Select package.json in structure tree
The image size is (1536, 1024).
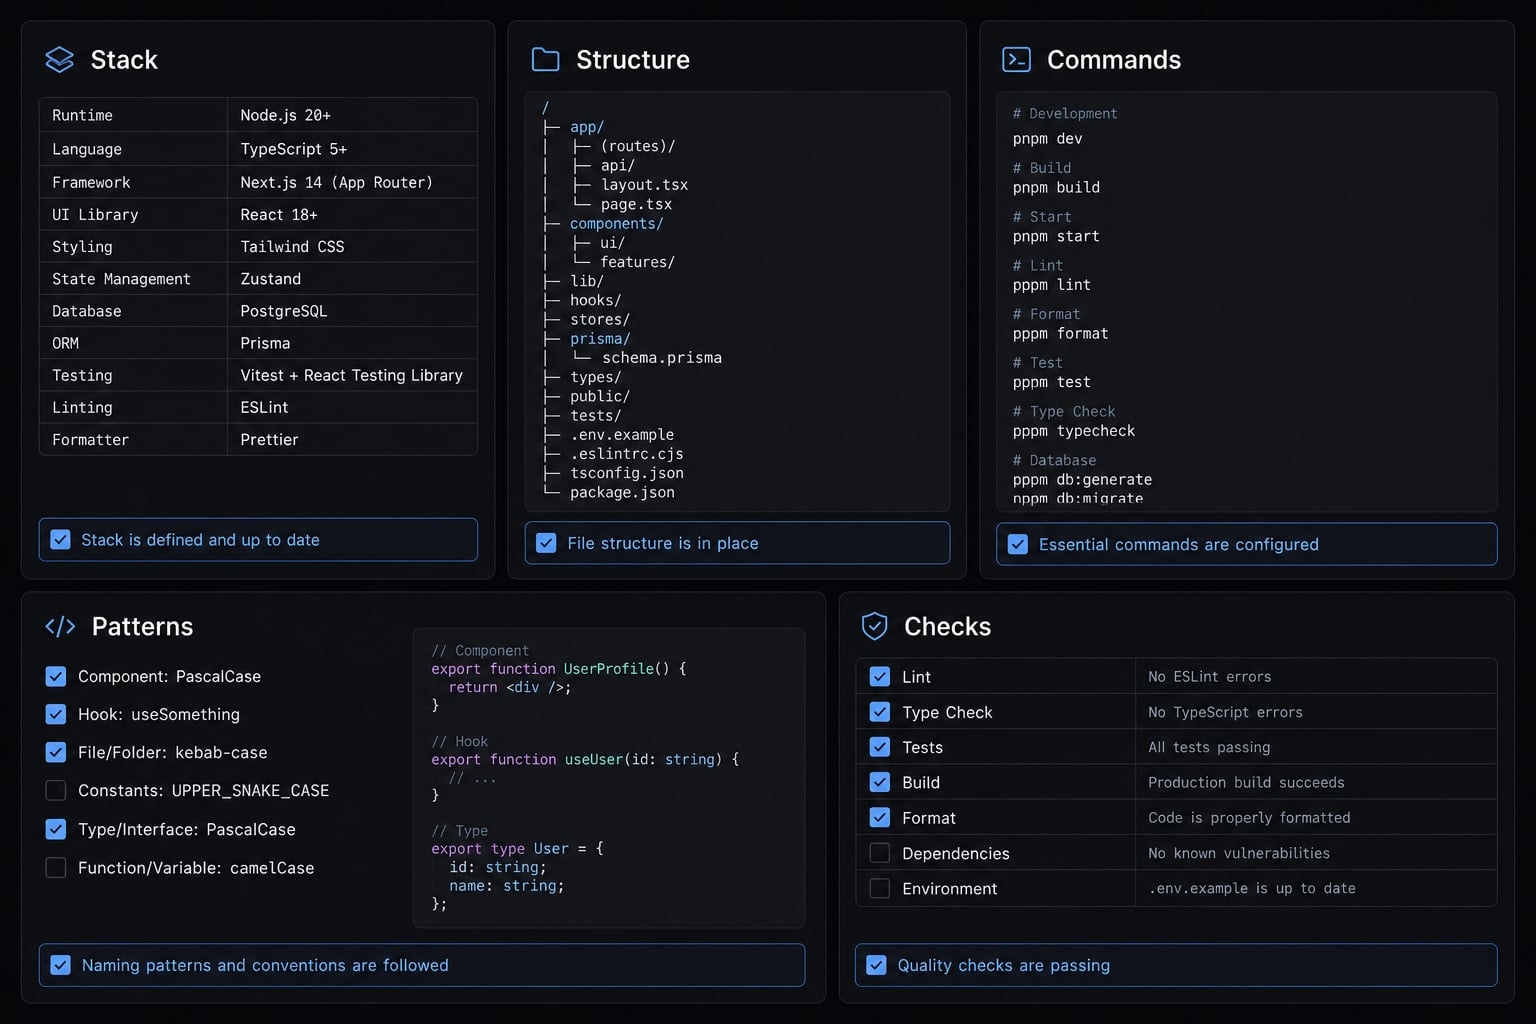click(622, 492)
